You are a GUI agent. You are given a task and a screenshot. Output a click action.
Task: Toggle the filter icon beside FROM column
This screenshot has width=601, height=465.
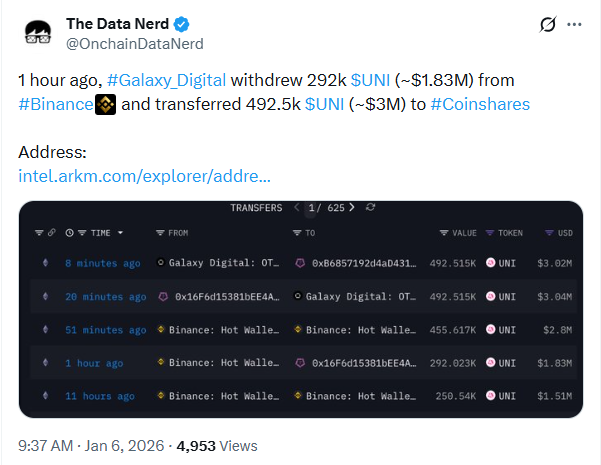point(161,233)
